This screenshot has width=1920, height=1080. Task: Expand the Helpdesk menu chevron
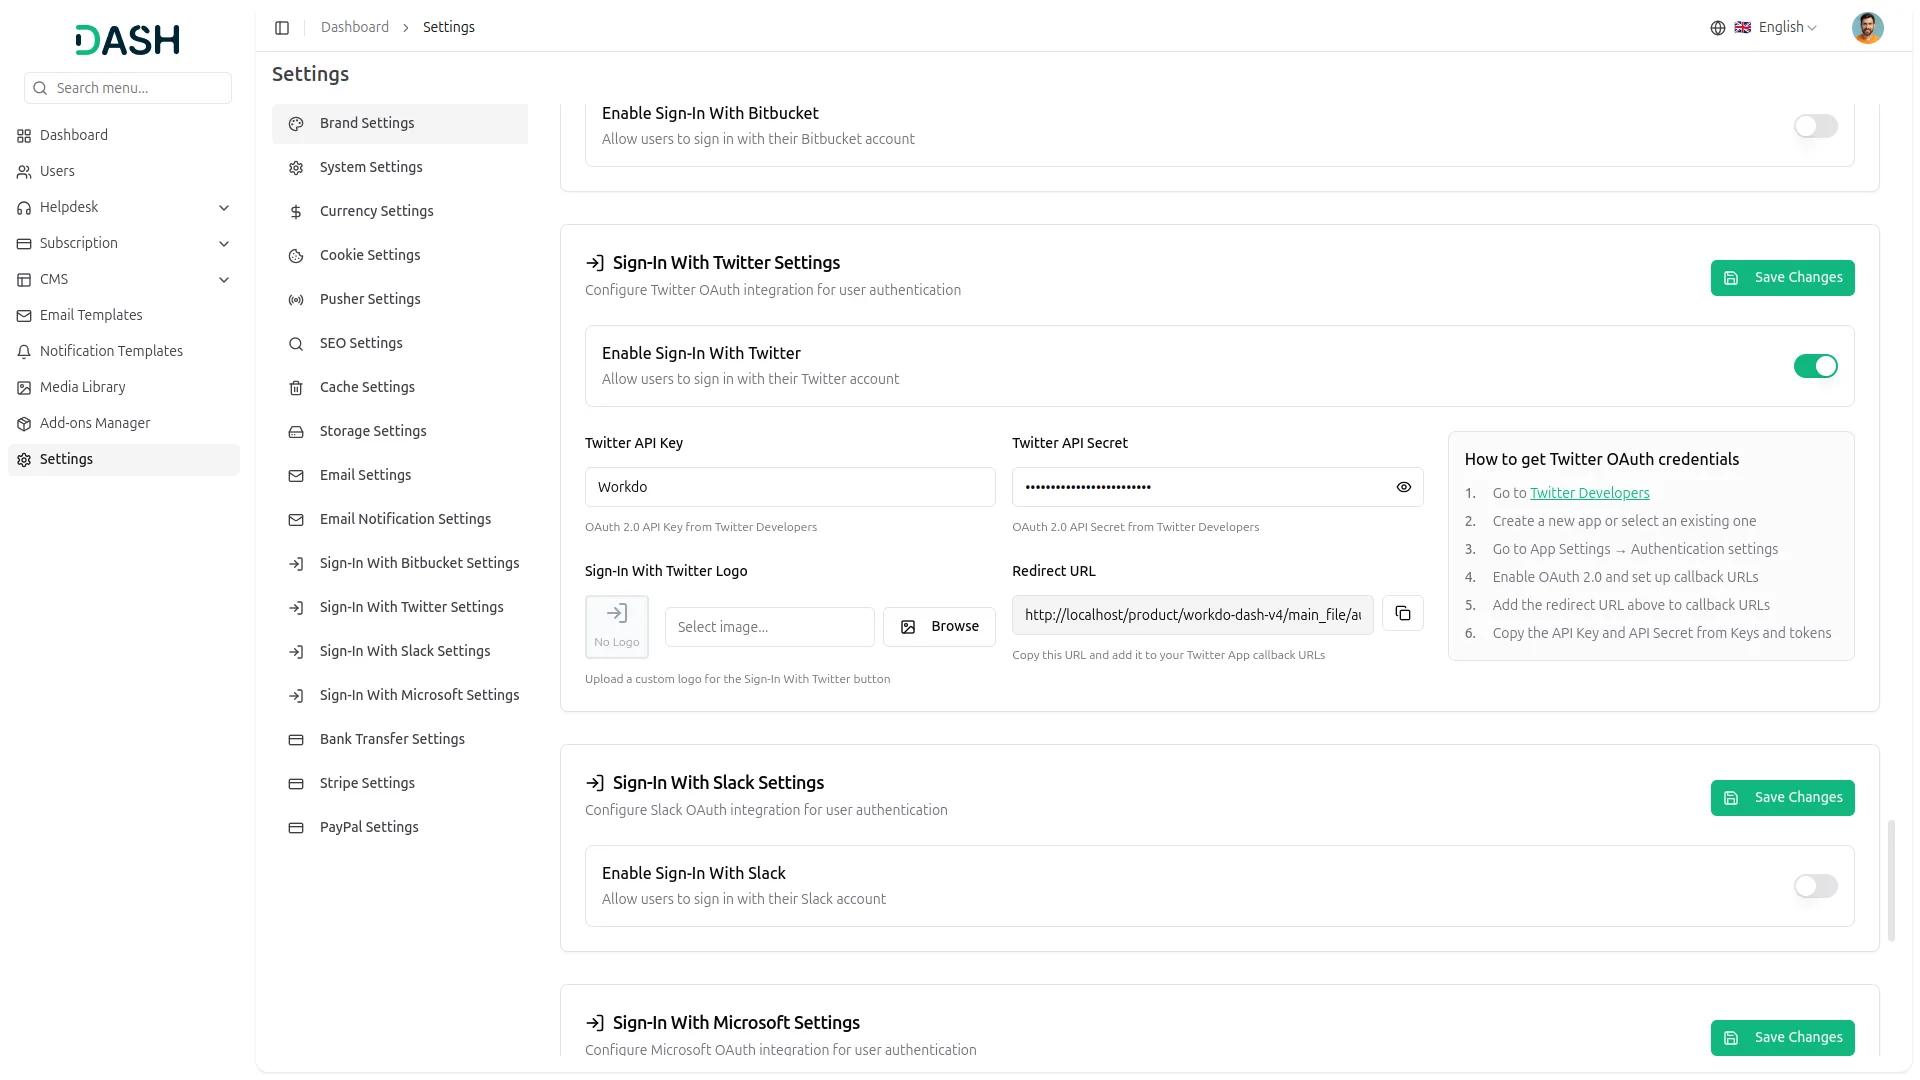(224, 208)
